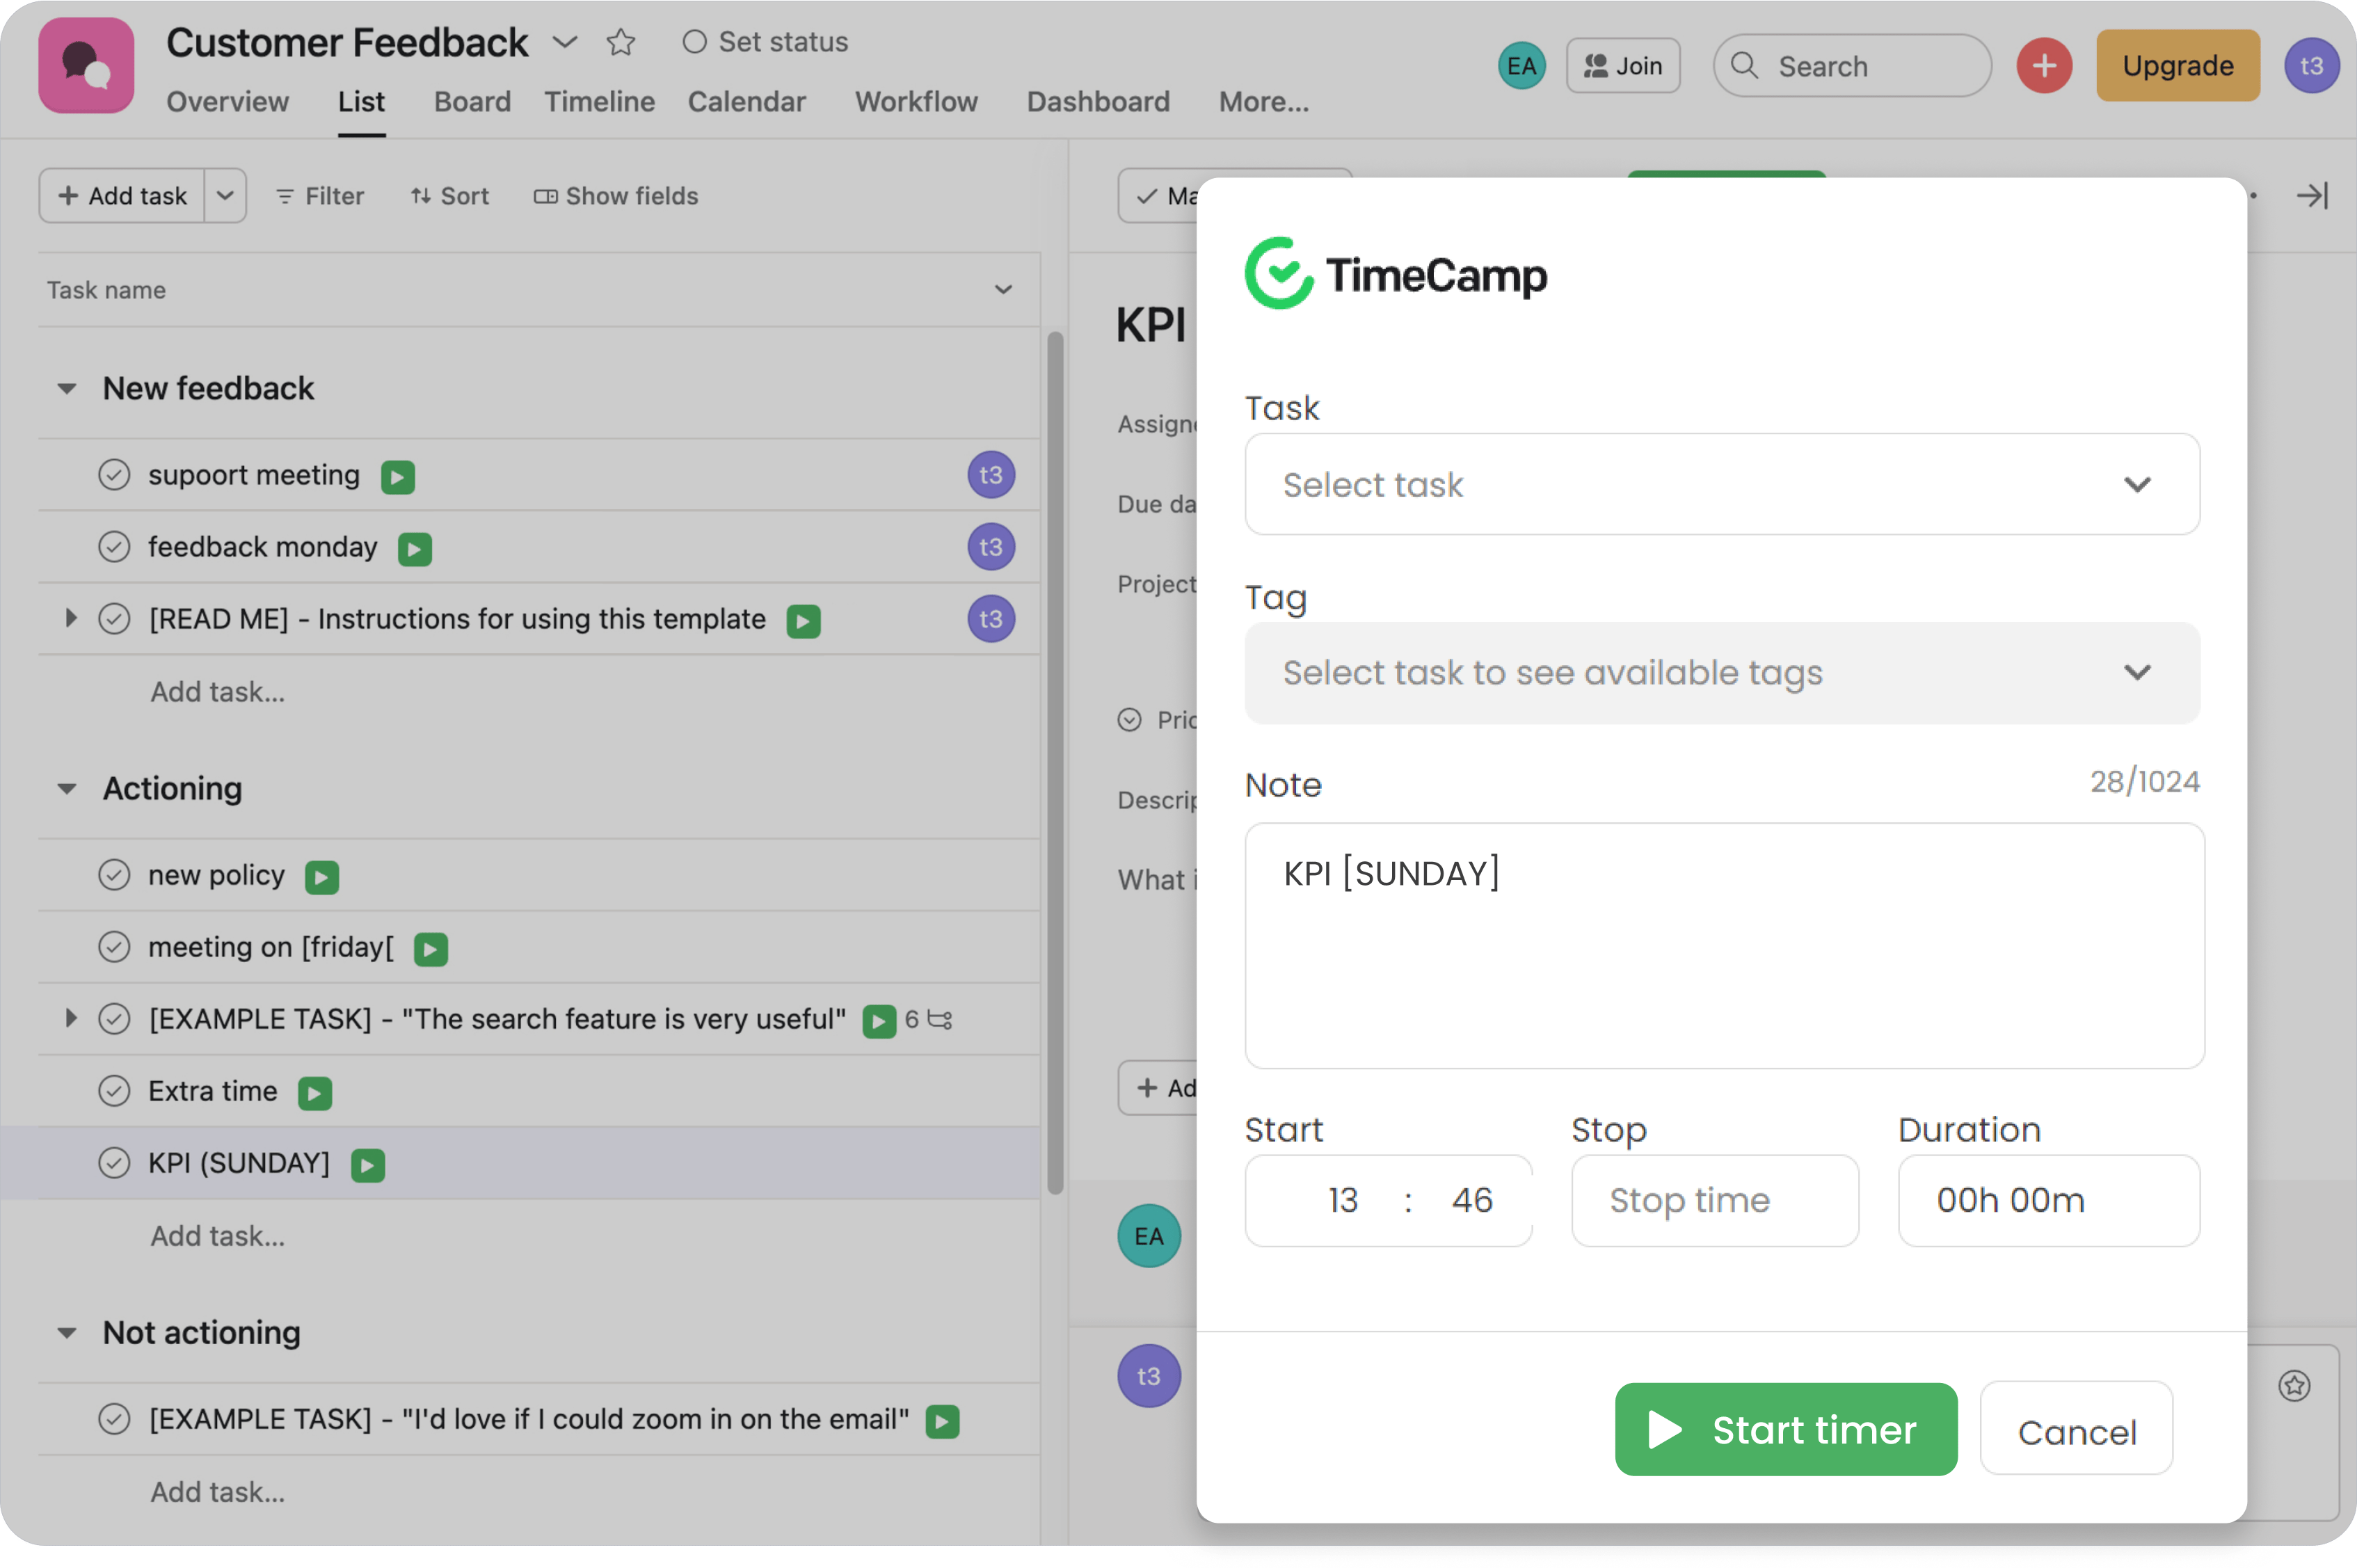Image resolution: width=2357 pixels, height=1568 pixels.
Task: Mark new policy task complete
Action: [114, 875]
